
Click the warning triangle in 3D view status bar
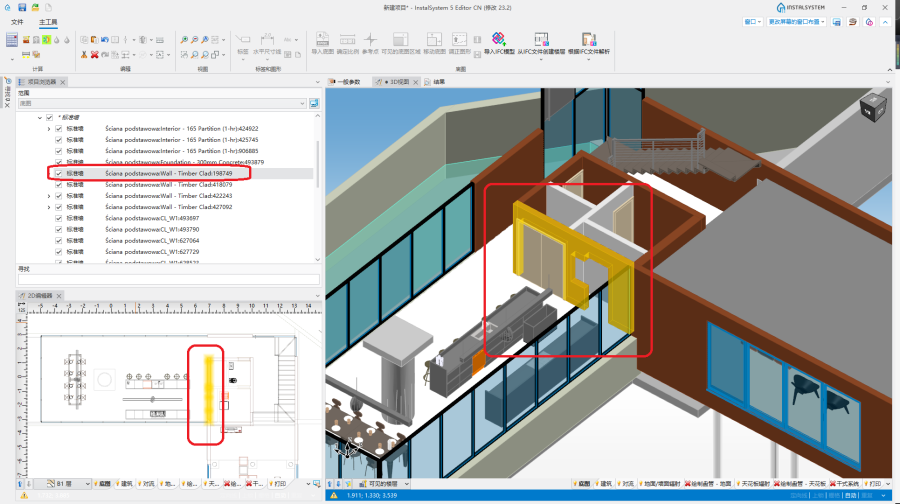(333, 495)
